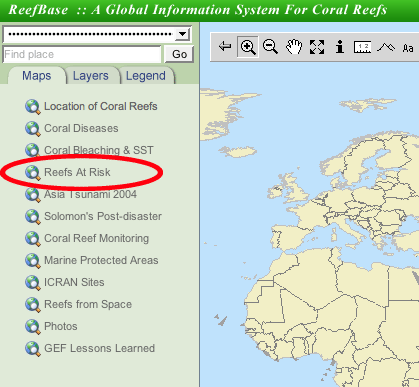
Task: Click the Find place text field
Action: pyautogui.click(x=82, y=54)
